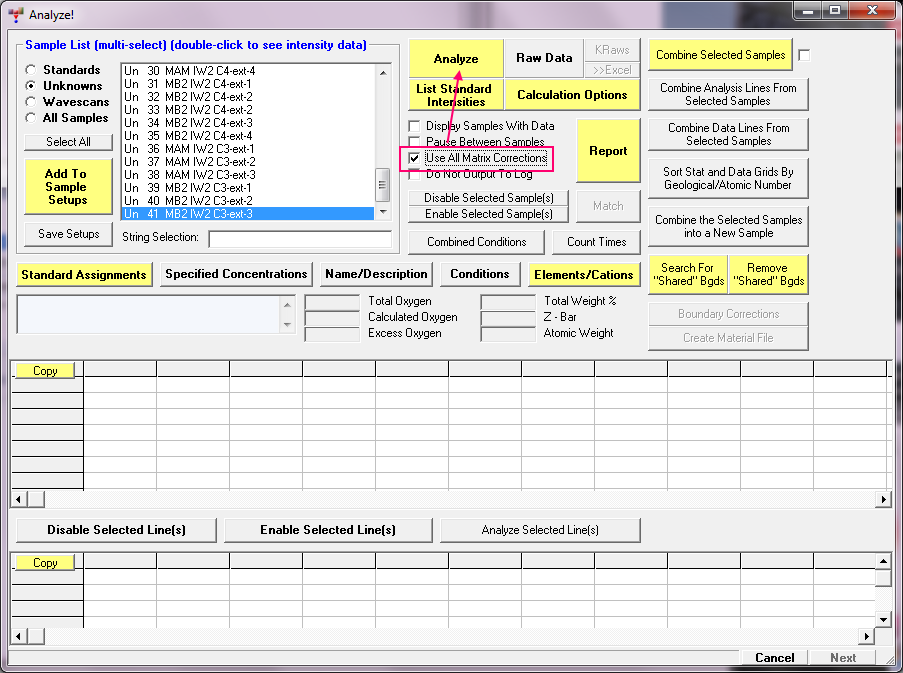Check the box beside Combine Selected Samples

tap(804, 56)
